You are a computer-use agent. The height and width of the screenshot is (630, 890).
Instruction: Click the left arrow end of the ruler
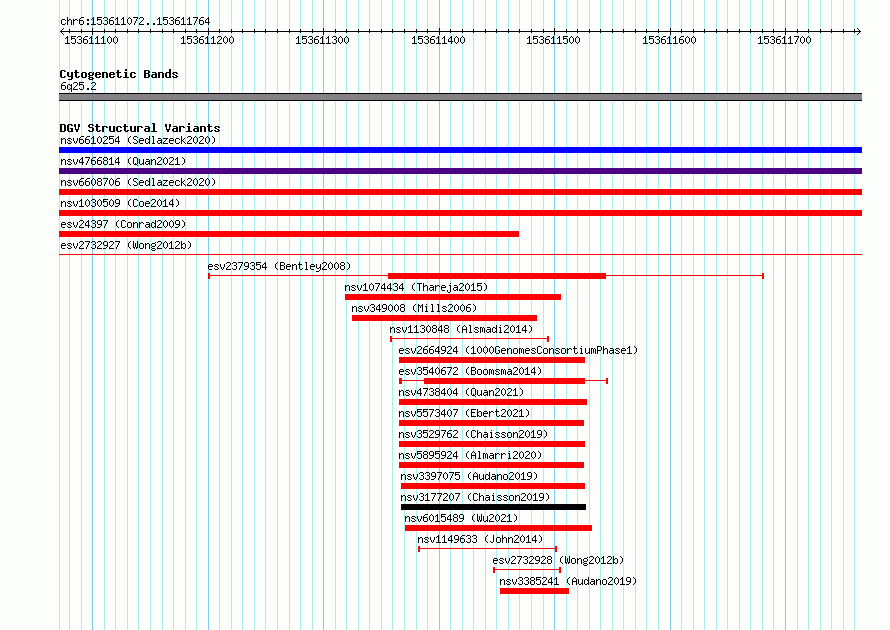[62, 32]
